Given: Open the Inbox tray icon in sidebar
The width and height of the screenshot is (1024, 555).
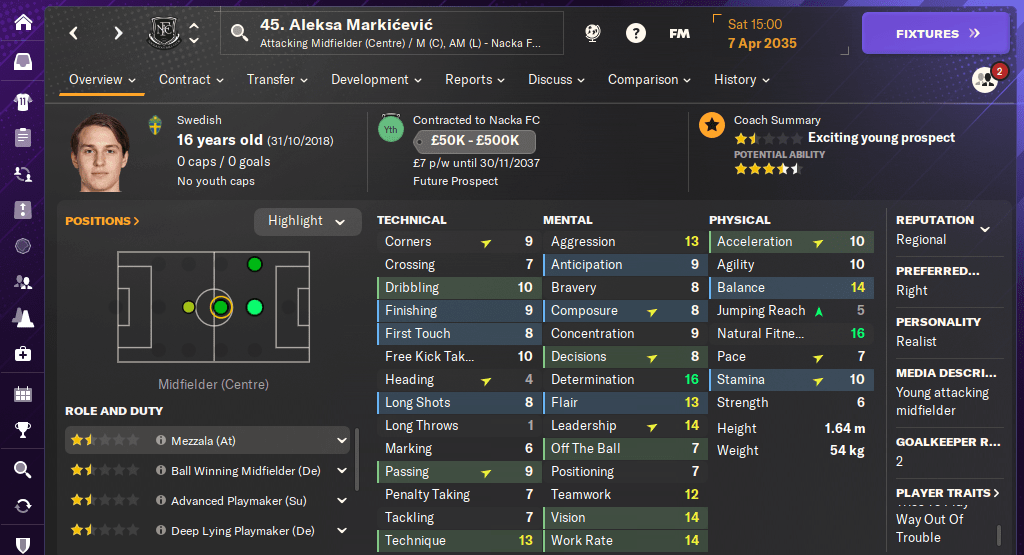Looking at the screenshot, I should point(22,62).
